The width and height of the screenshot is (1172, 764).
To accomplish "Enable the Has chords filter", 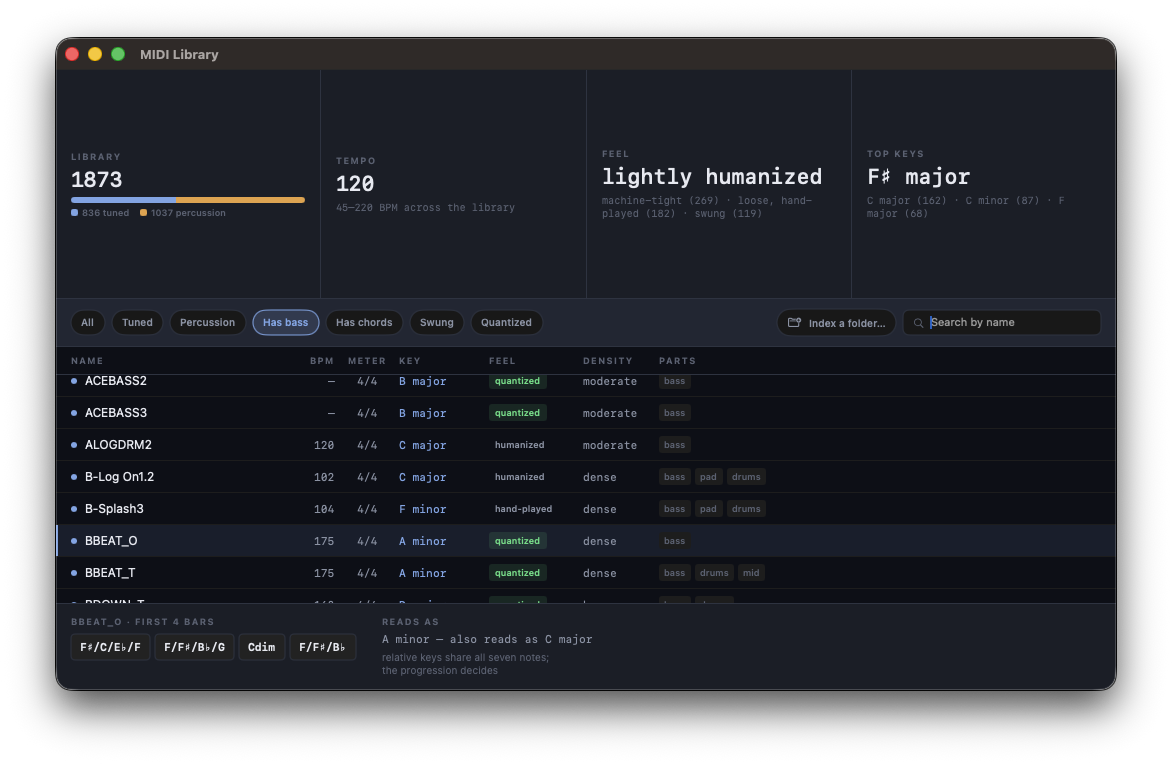I will pyautogui.click(x=364, y=322).
